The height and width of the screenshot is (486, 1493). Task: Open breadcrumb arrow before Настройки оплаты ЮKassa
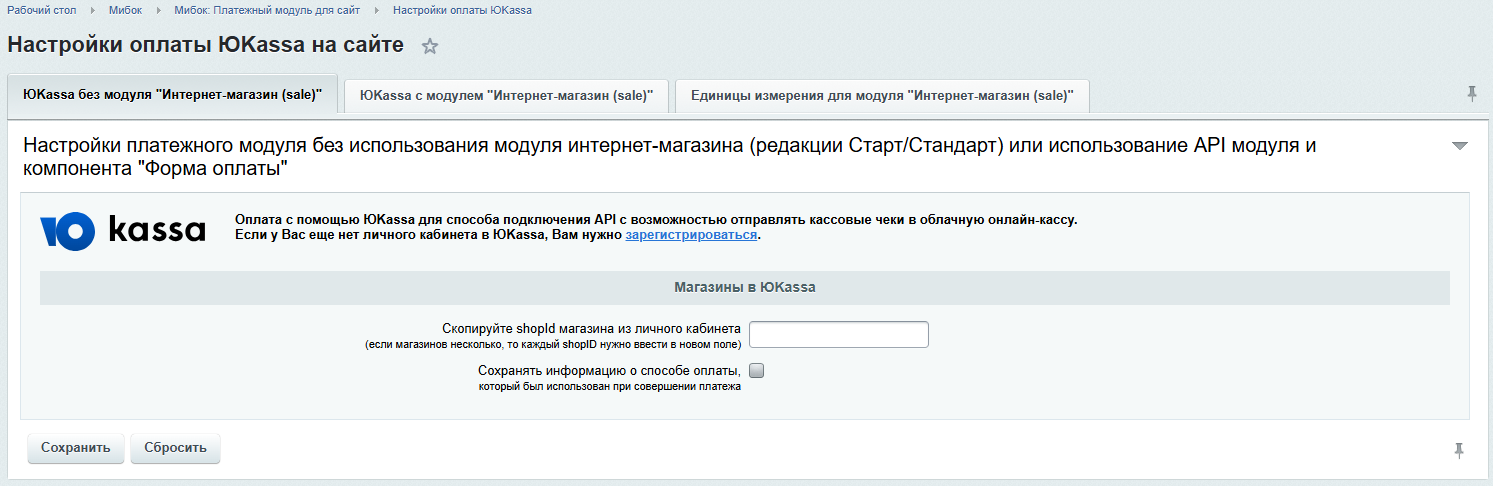[377, 10]
